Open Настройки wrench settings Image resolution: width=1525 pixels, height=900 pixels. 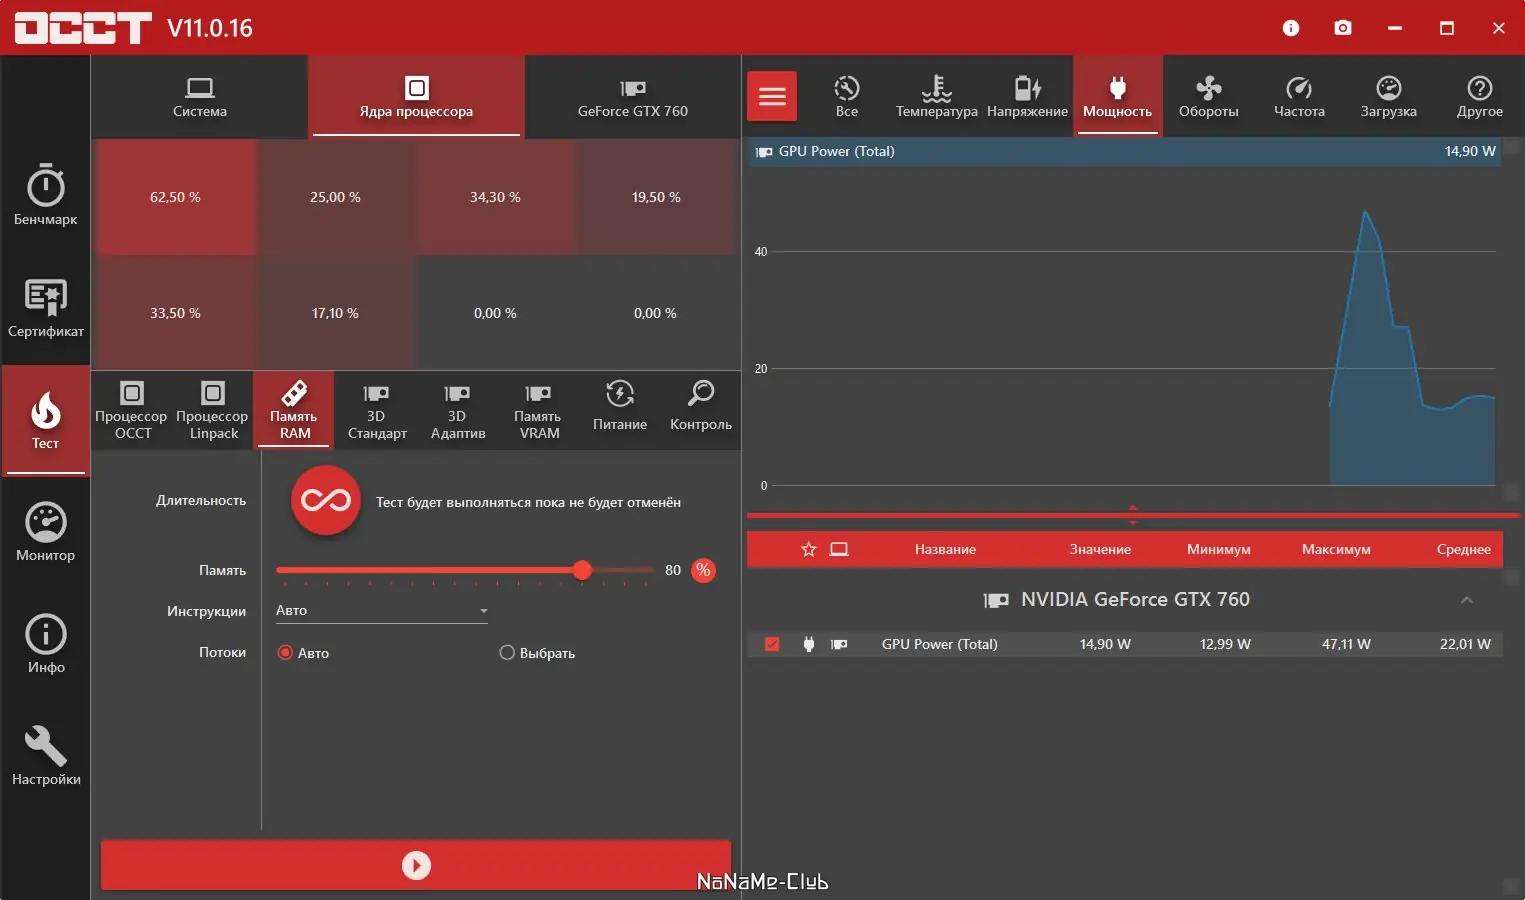pyautogui.click(x=46, y=756)
